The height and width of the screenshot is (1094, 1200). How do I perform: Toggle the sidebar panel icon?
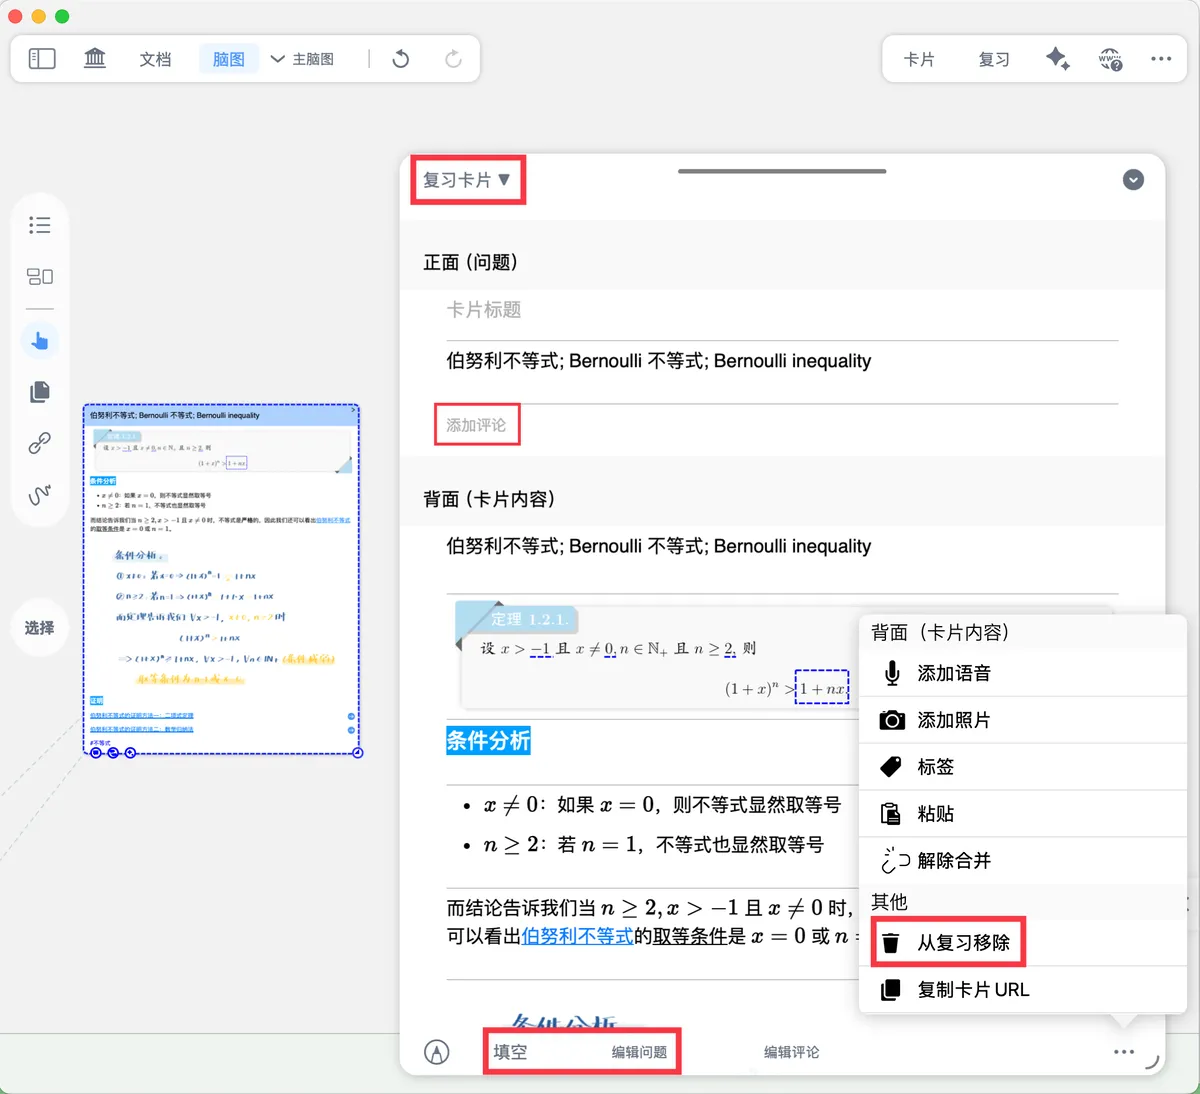coord(42,59)
